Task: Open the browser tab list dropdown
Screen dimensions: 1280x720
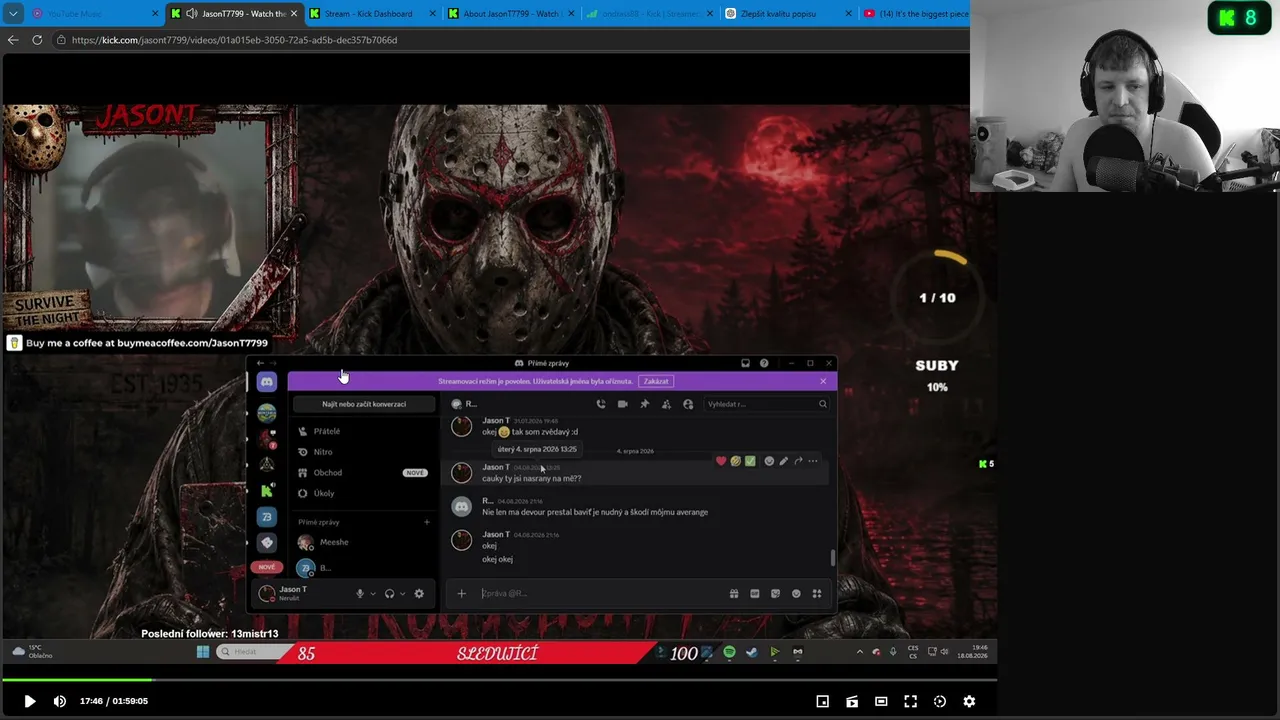Action: 13,14
